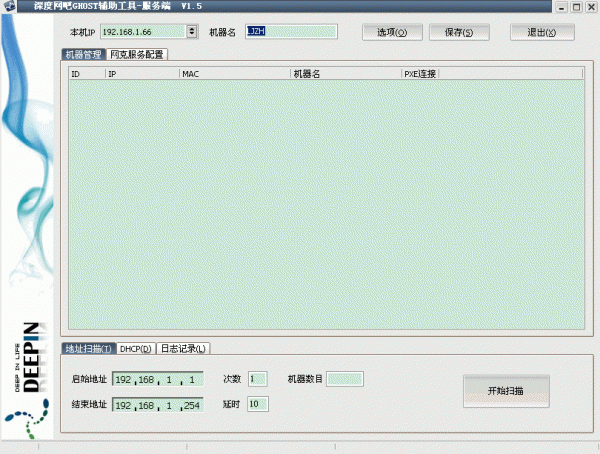Sort by the ID column header
The image size is (600, 454).
tap(87, 73)
